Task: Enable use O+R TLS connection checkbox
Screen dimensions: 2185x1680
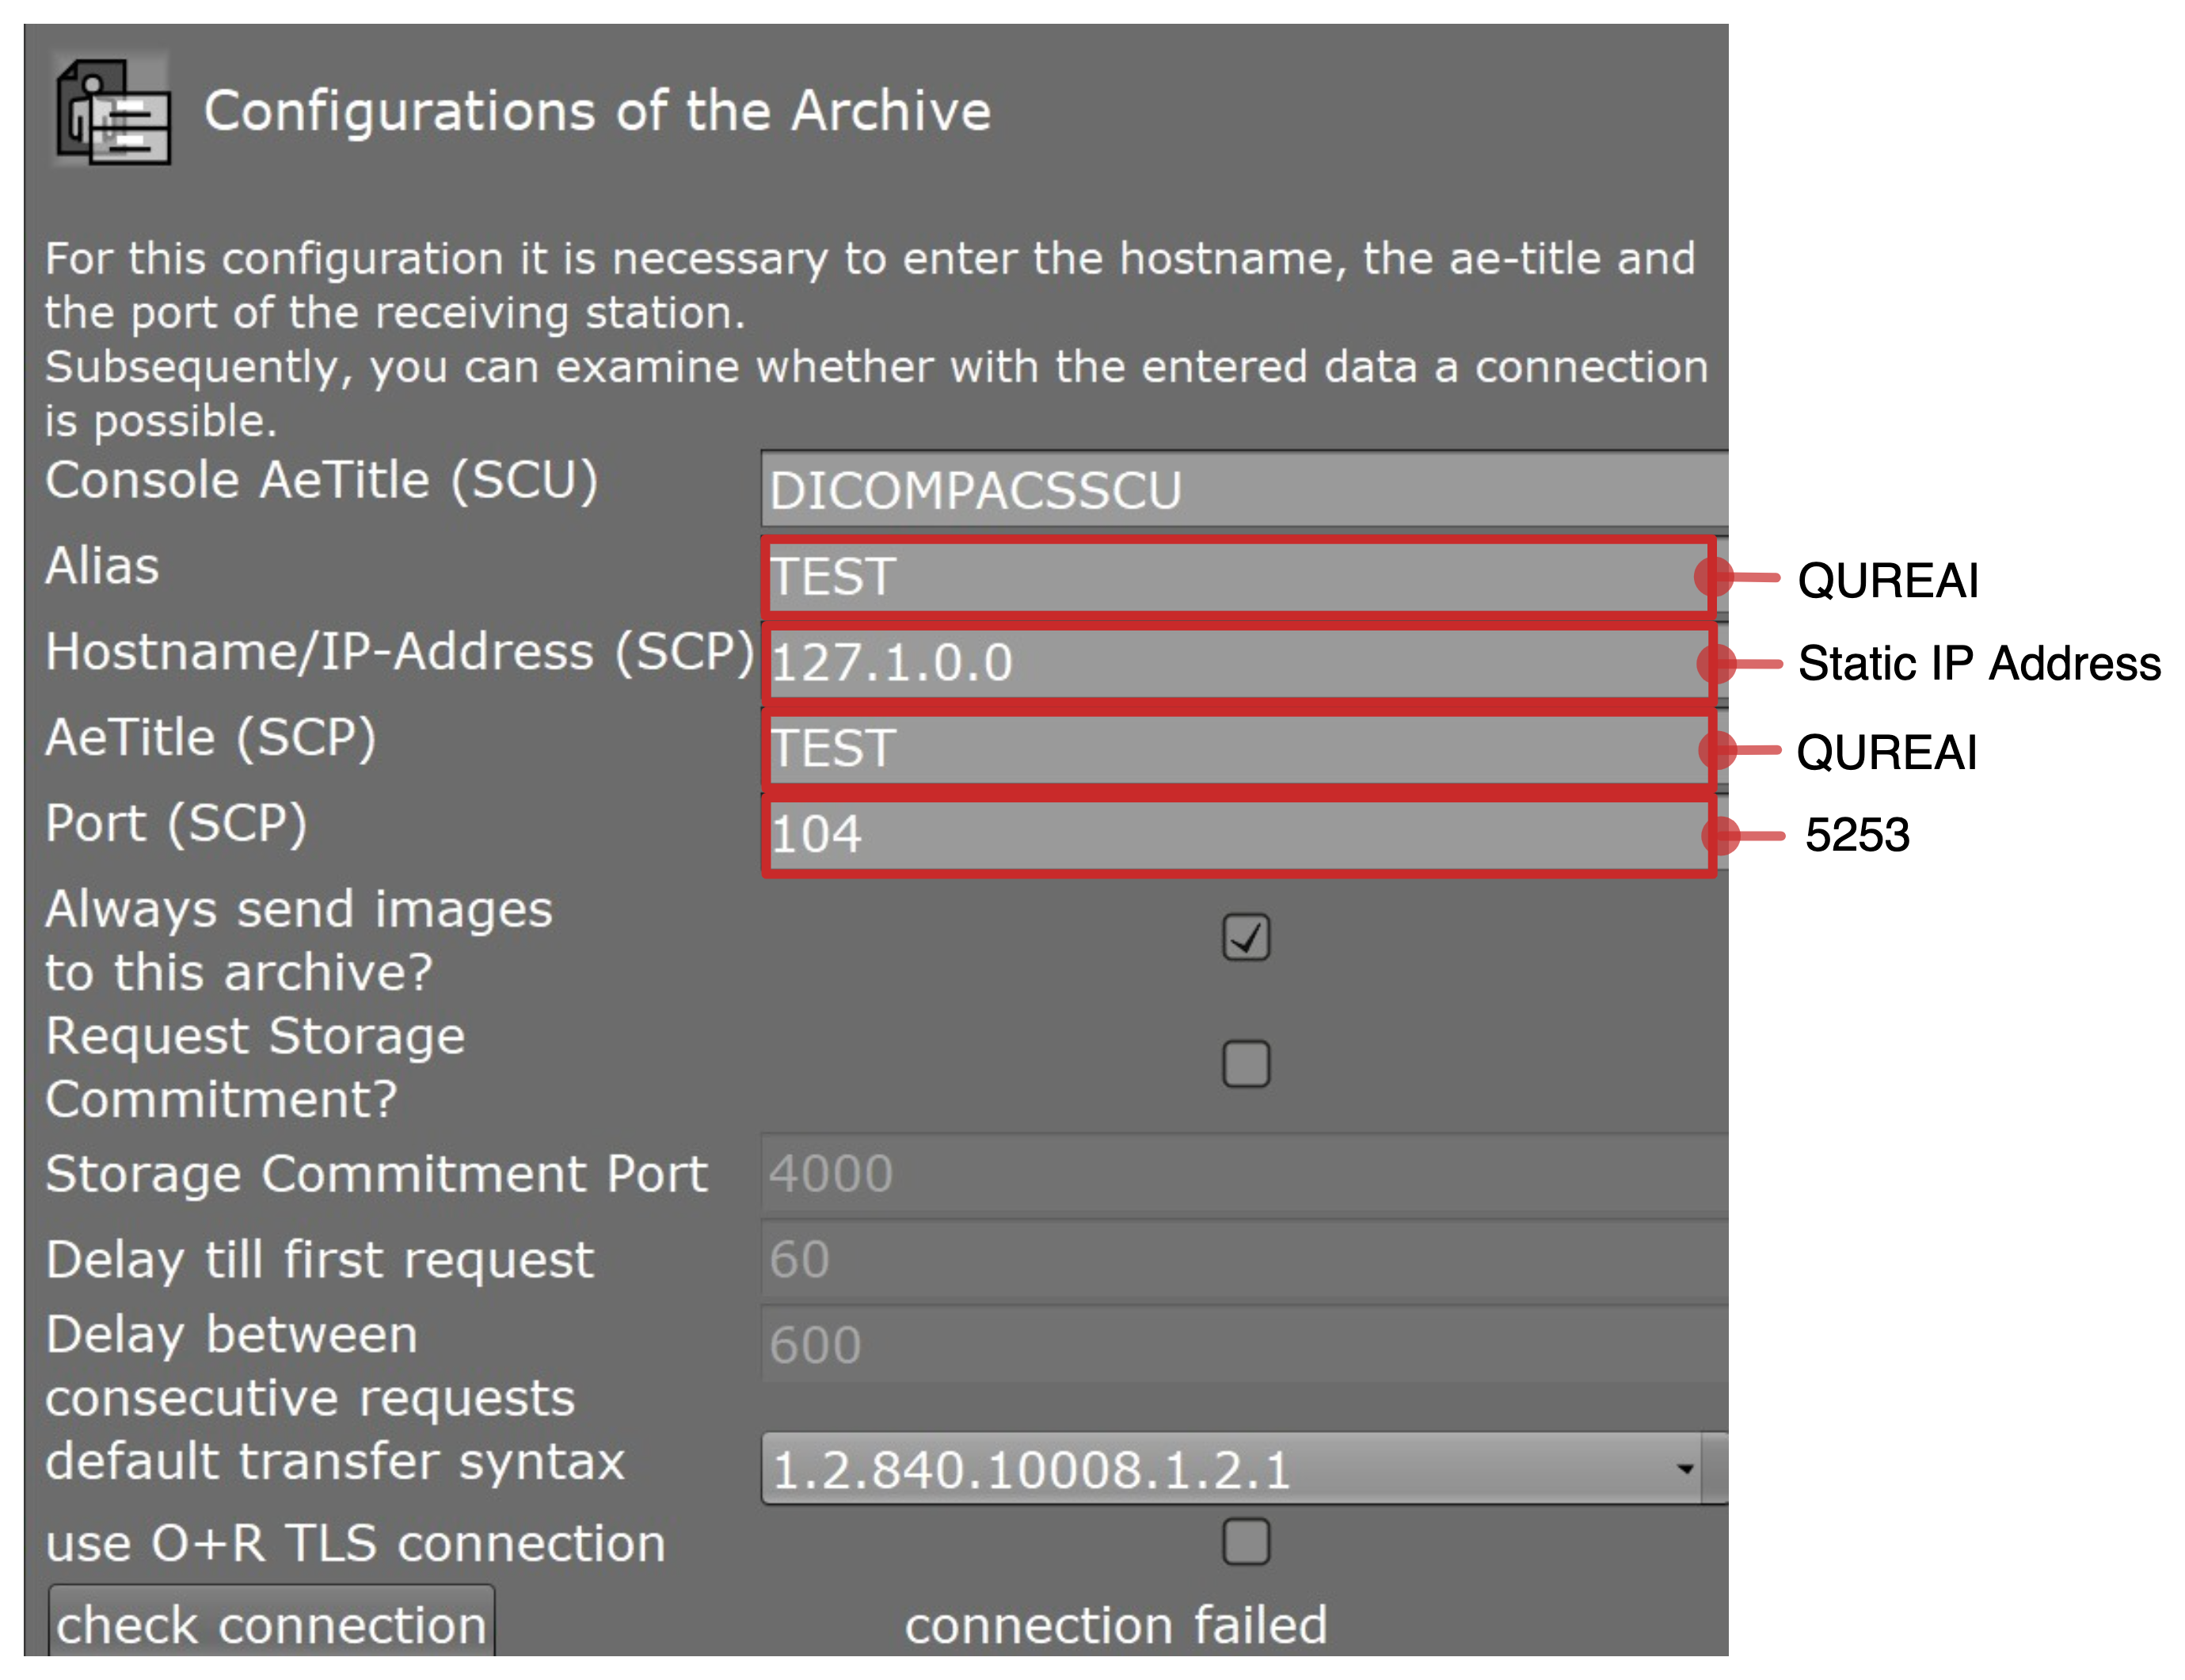Action: coord(1245,1541)
